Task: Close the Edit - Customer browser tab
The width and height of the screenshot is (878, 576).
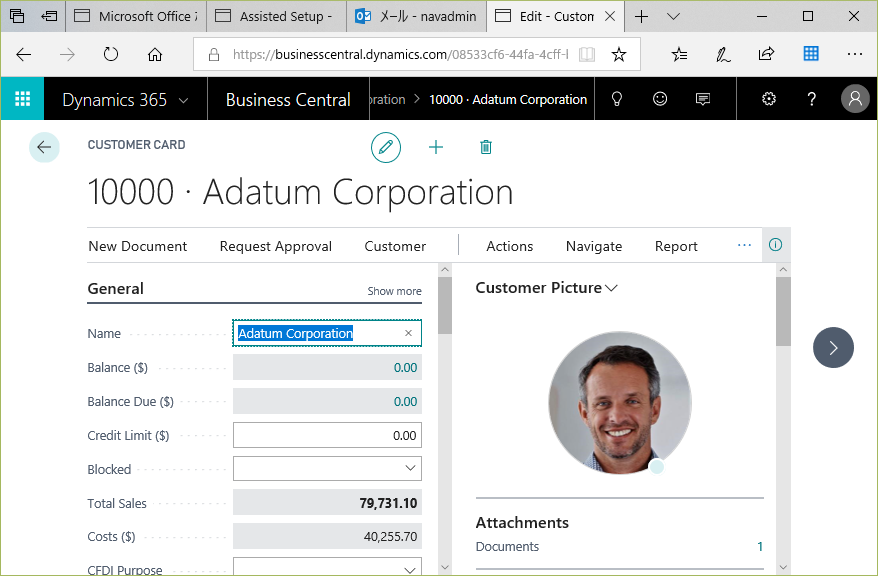Action: [610, 16]
